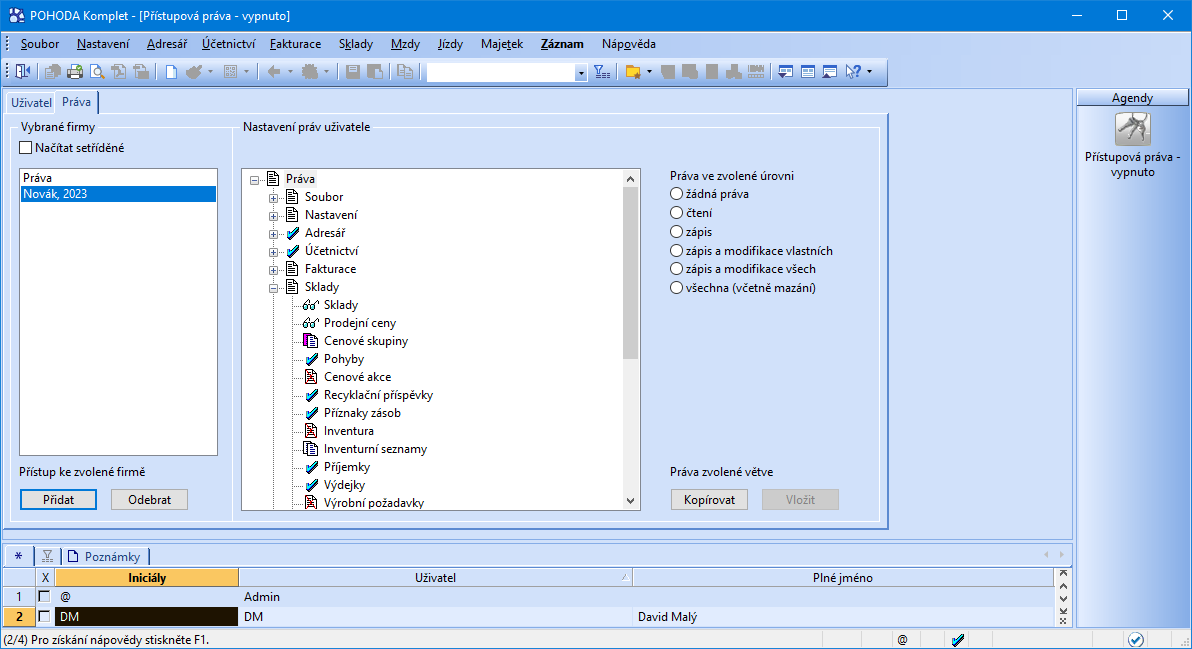The image size is (1192, 649).
Task: Select zápis a modifikace všech option
Action: 676,268
